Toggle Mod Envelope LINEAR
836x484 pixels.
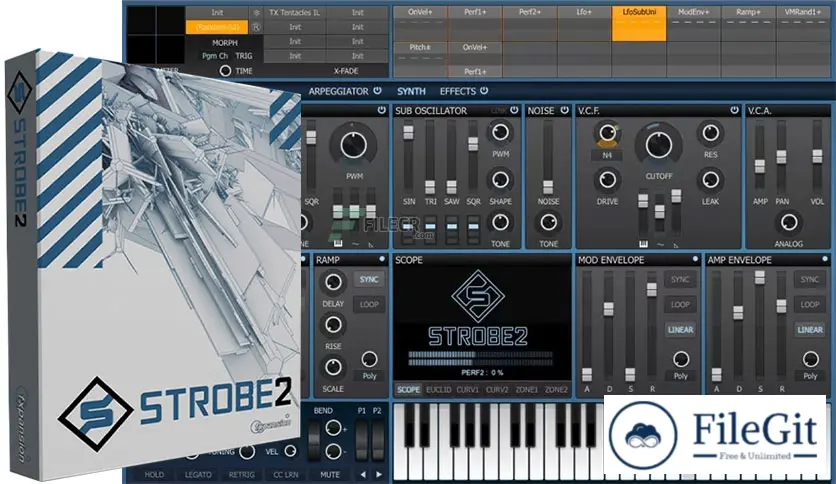680,330
